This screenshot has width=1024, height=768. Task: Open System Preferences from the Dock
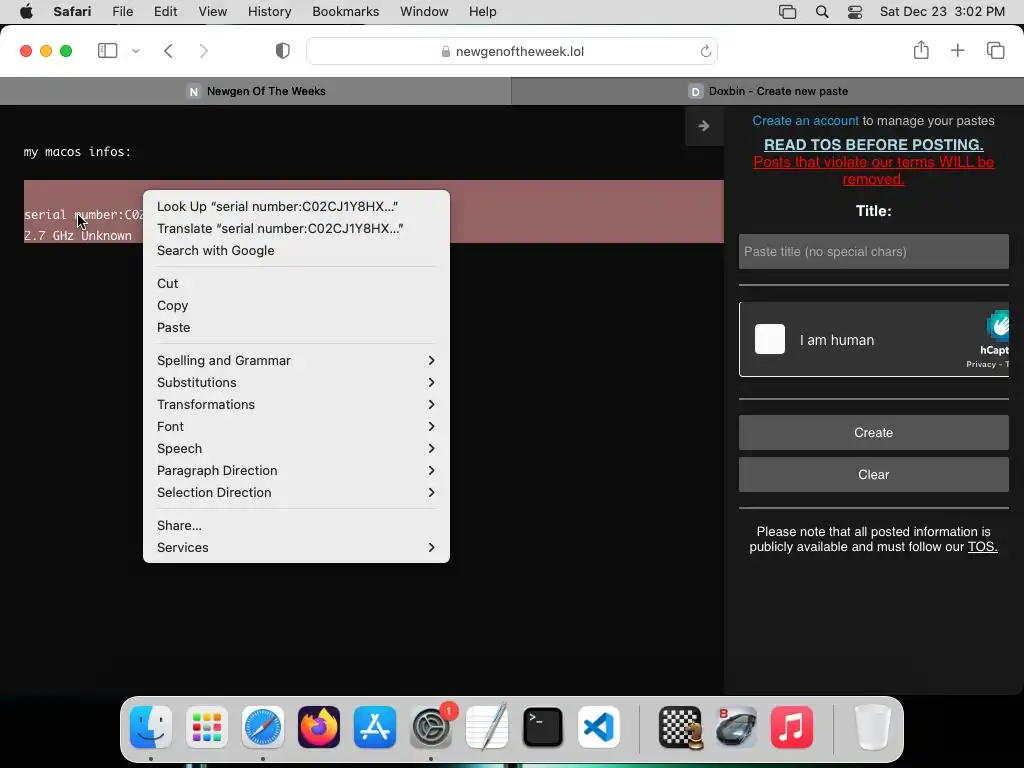click(x=431, y=727)
